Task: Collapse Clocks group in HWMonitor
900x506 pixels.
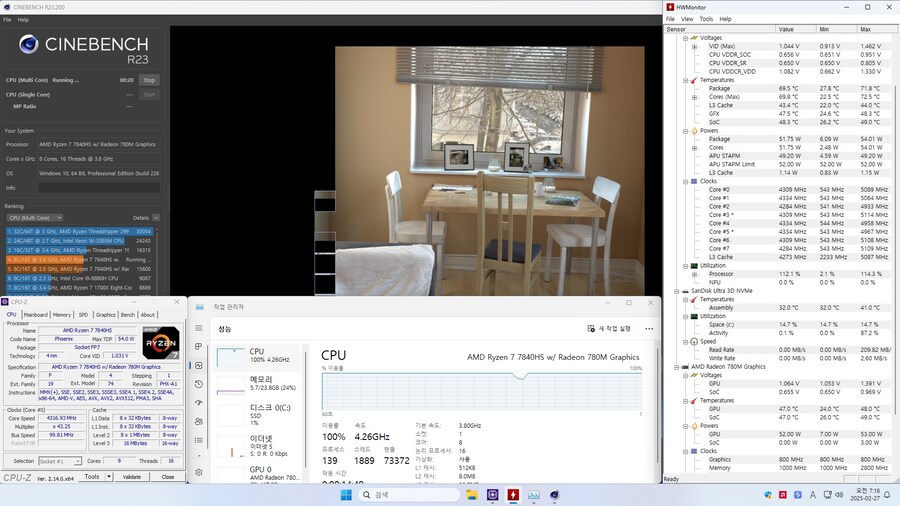Action: pos(685,181)
